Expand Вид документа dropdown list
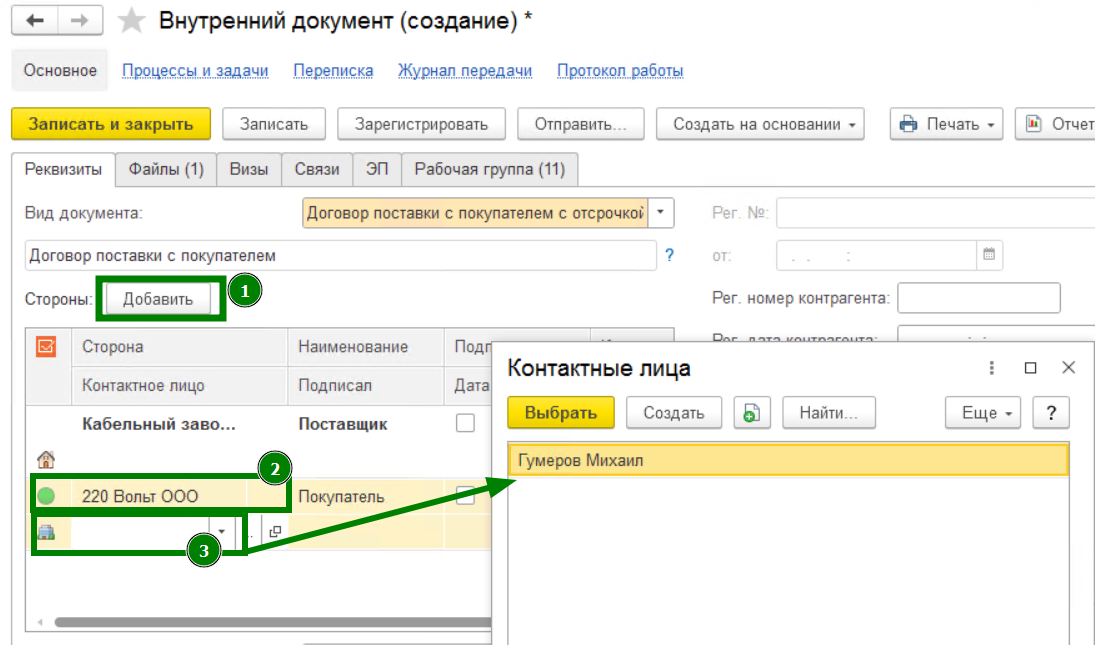This screenshot has width=1095, height=645. tap(660, 213)
